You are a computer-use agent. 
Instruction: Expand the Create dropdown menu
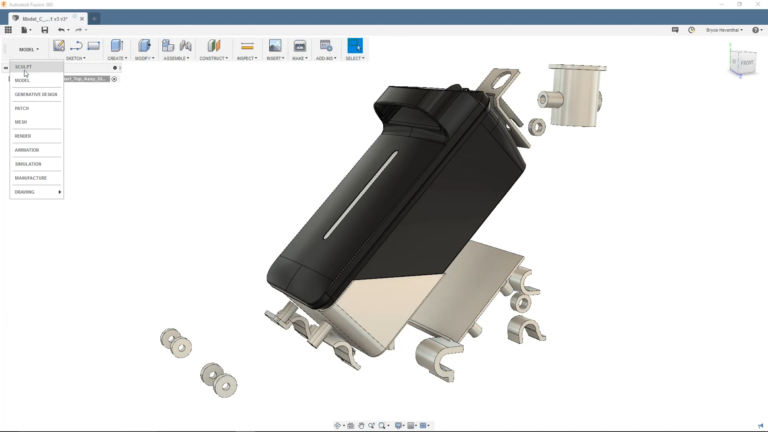[x=117, y=58]
